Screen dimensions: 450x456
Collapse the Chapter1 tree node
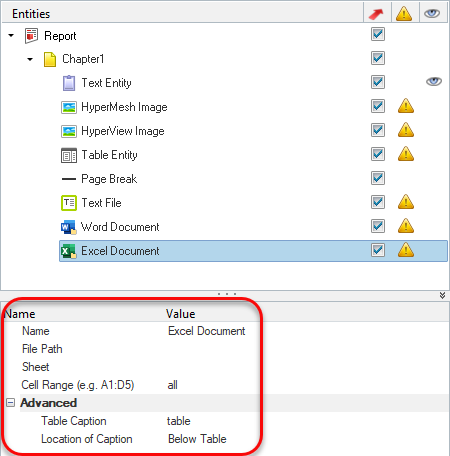pos(30,60)
